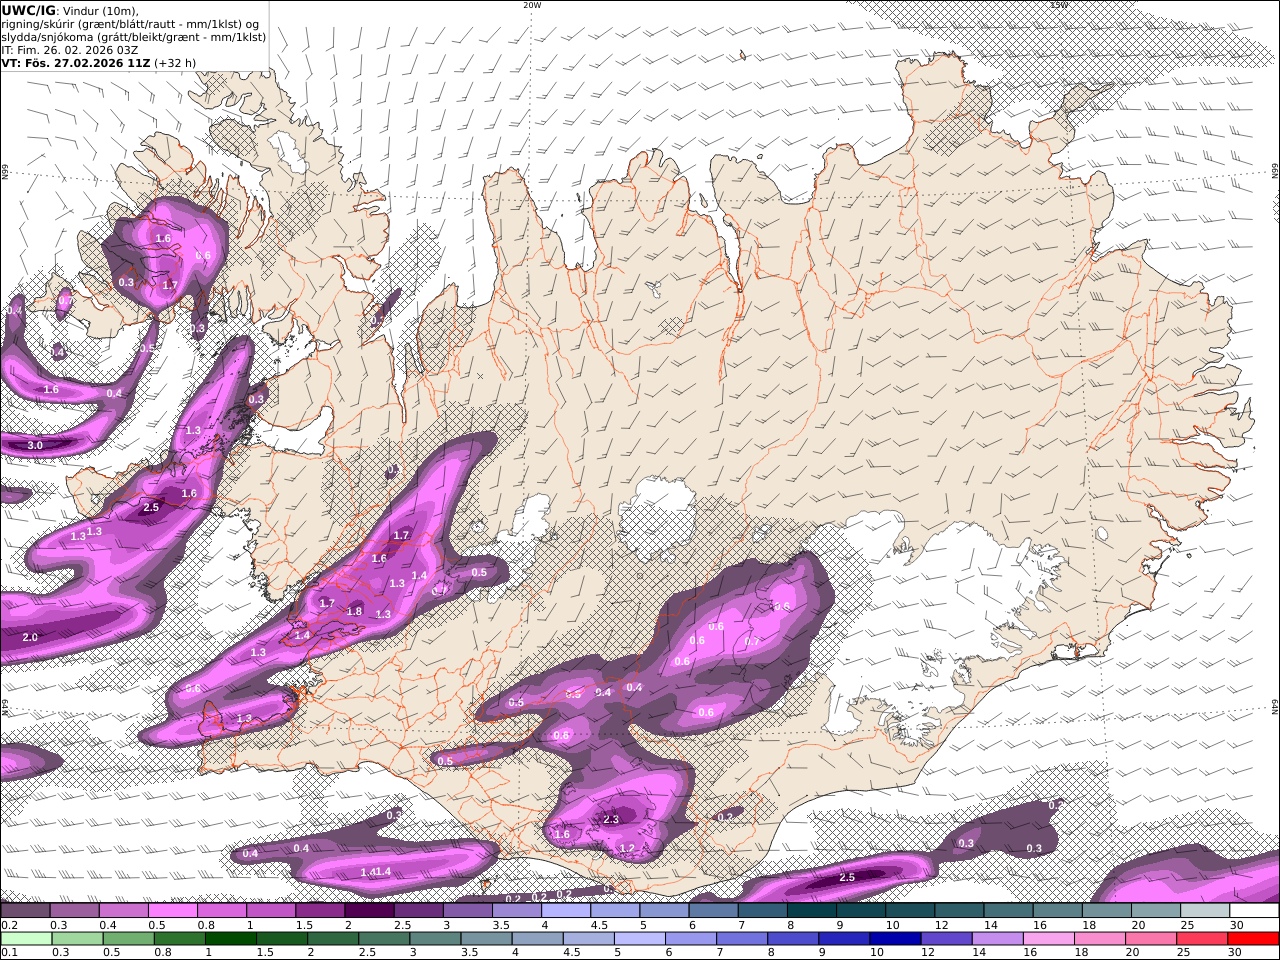
Task: Click the "1.8" precipitation value on the map
Action: pos(354,612)
